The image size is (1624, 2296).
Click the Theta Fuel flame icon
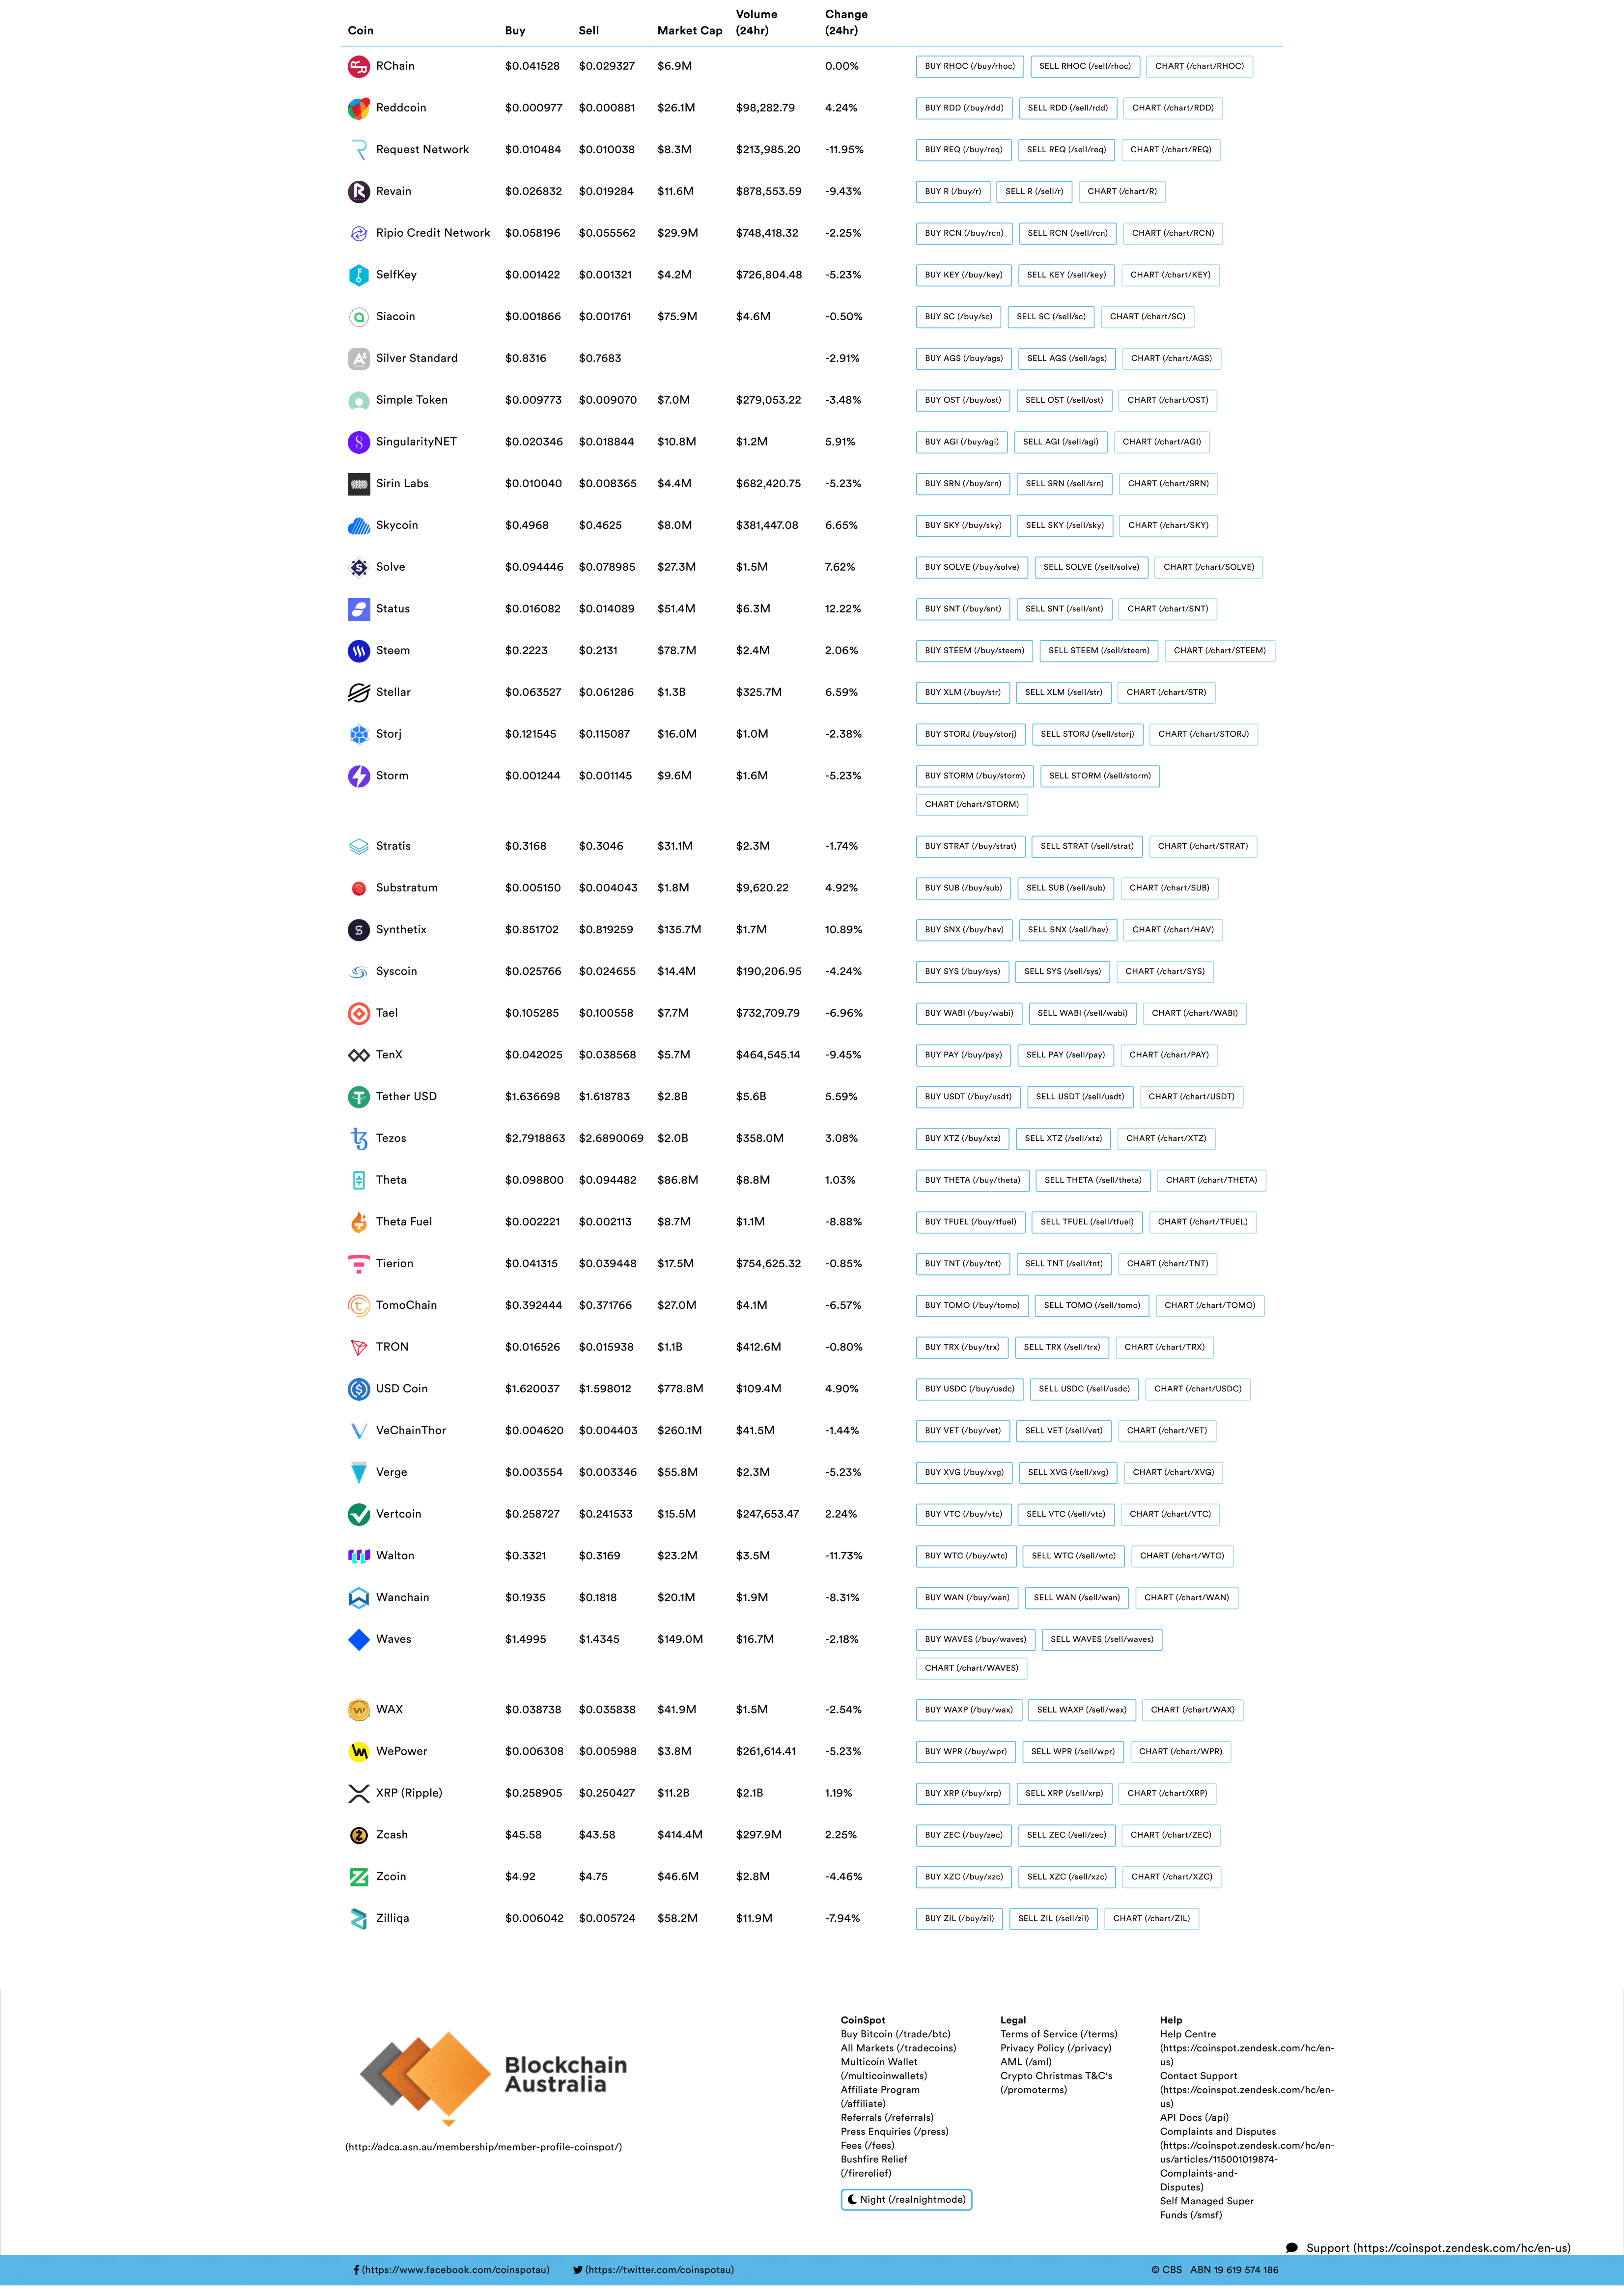pos(358,1222)
